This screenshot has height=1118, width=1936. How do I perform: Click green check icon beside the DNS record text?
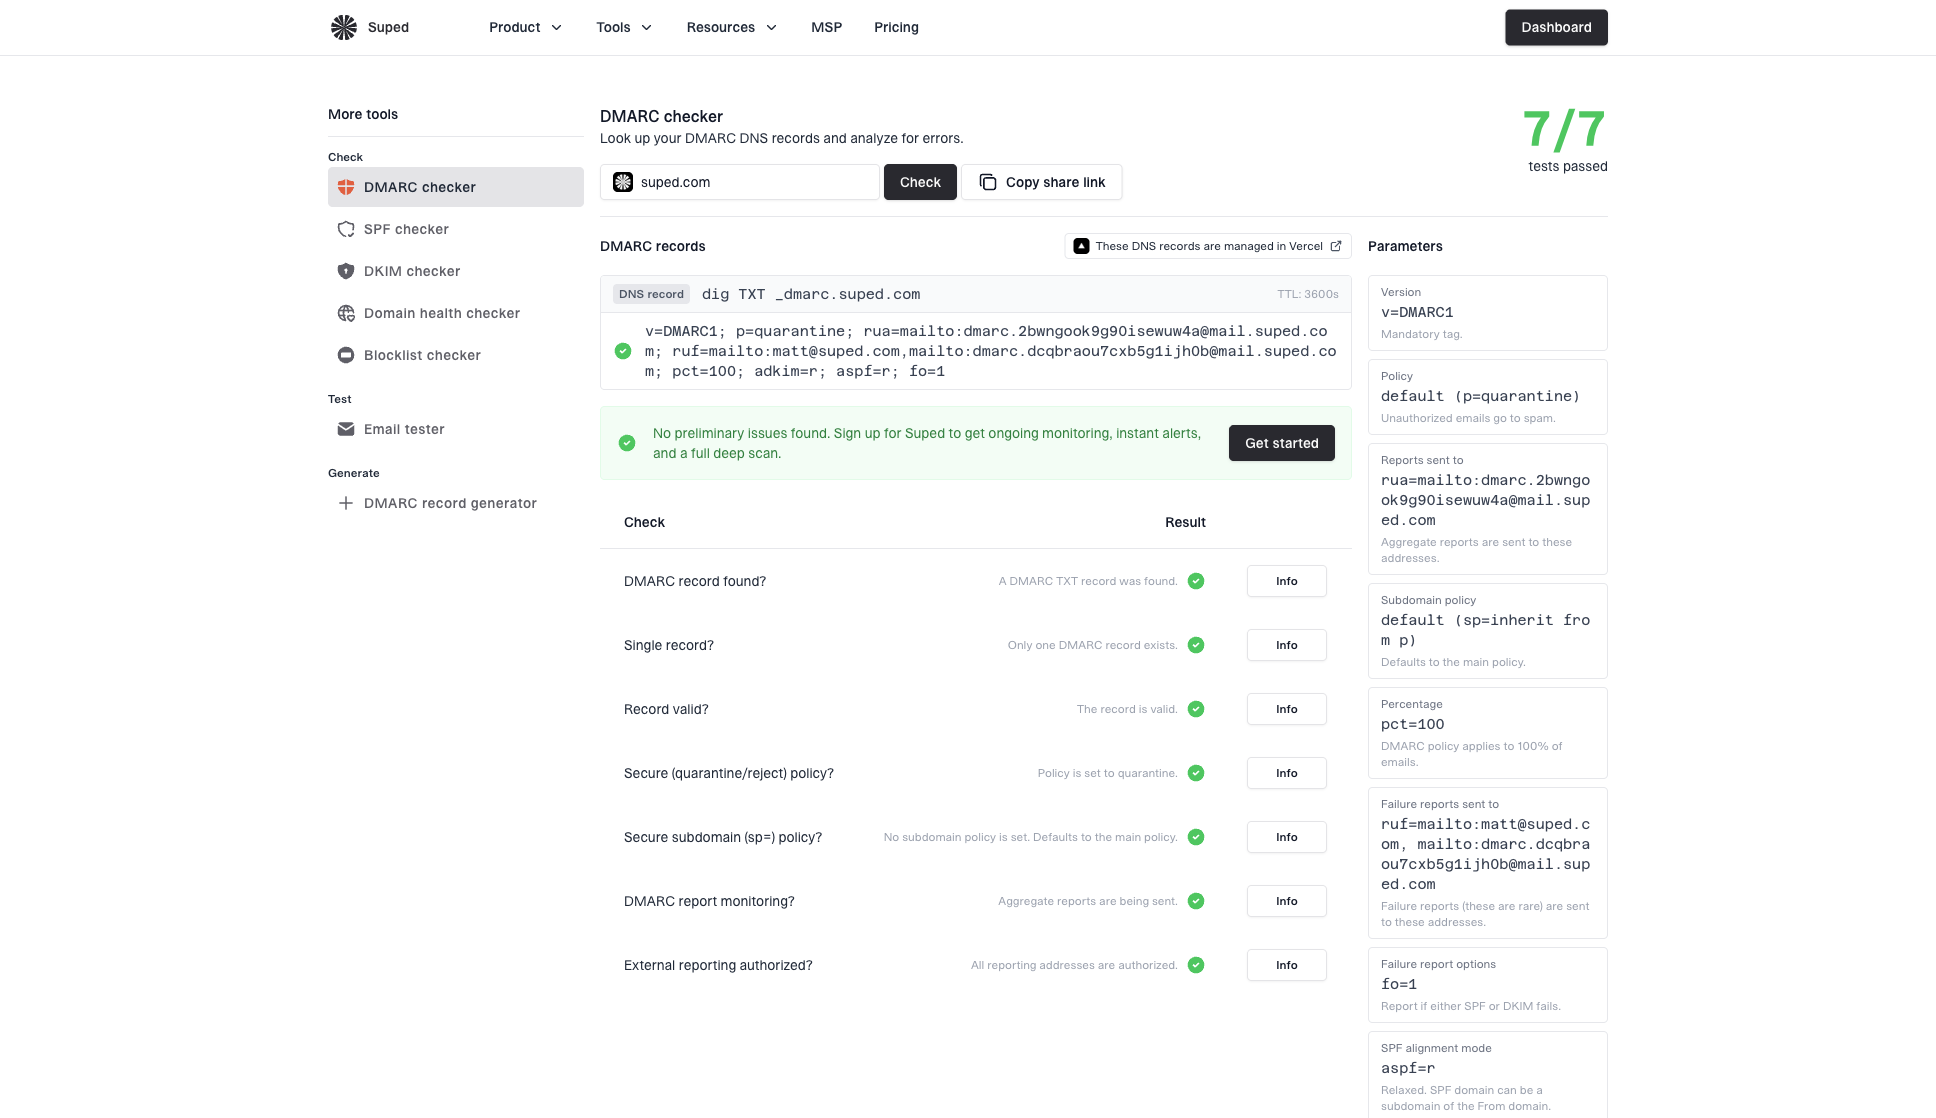pos(623,351)
